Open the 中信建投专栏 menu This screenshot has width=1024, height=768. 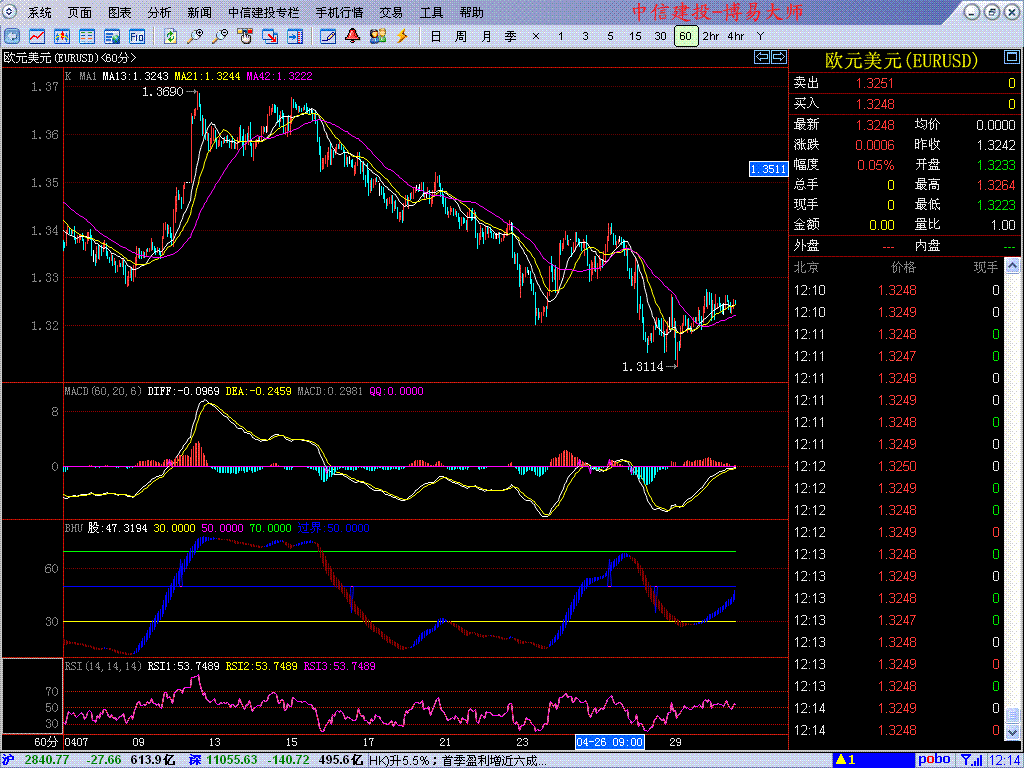pyautogui.click(x=263, y=13)
